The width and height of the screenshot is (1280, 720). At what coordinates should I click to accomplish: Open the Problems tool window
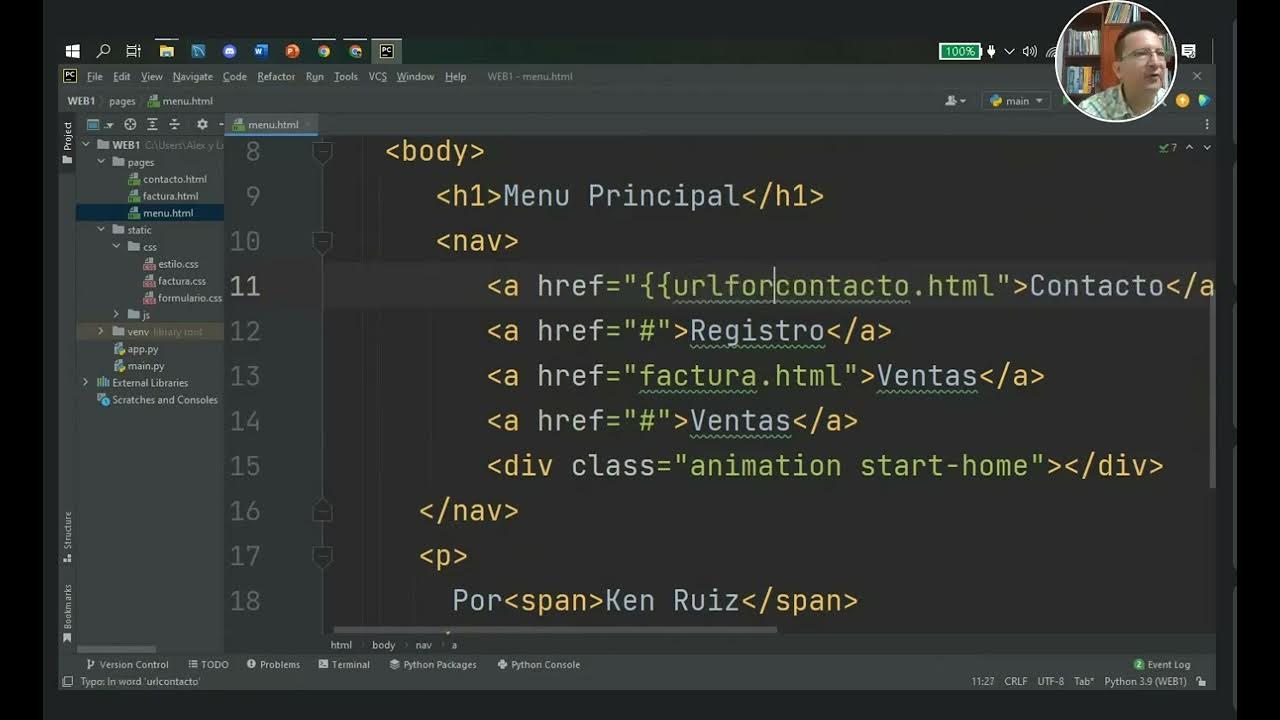[273, 665]
